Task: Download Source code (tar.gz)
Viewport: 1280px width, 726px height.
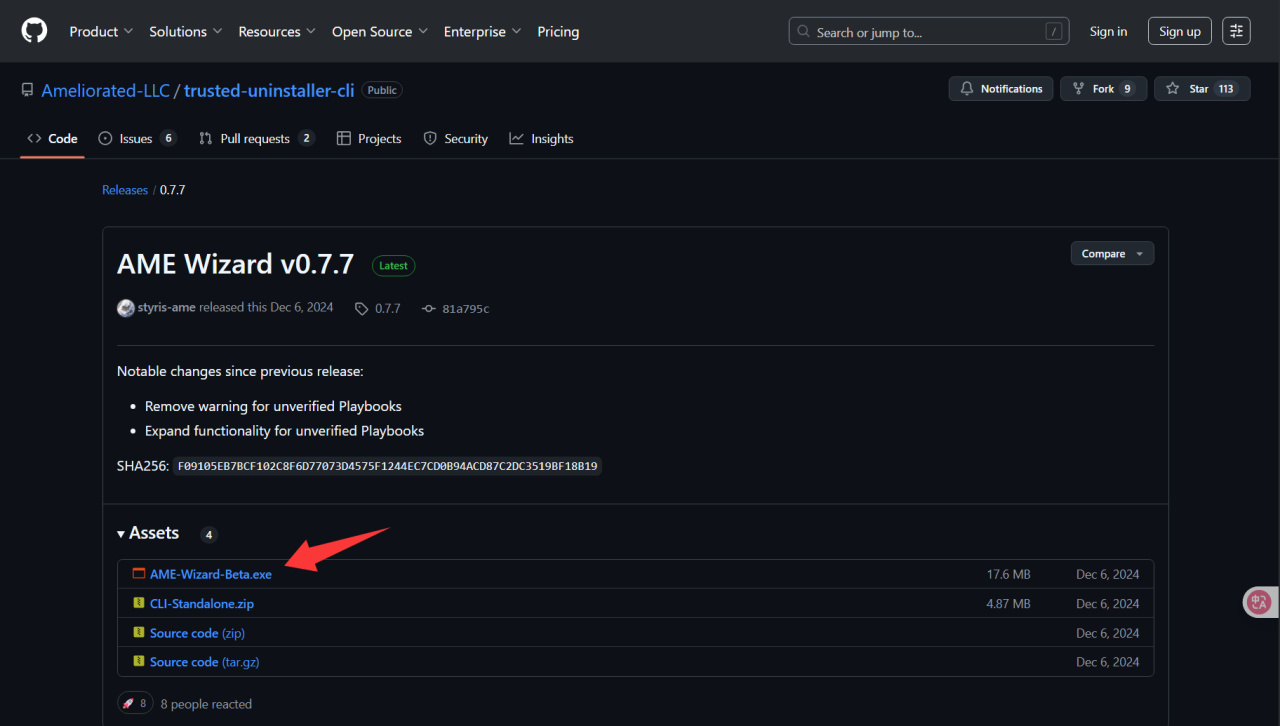Action: pos(205,662)
